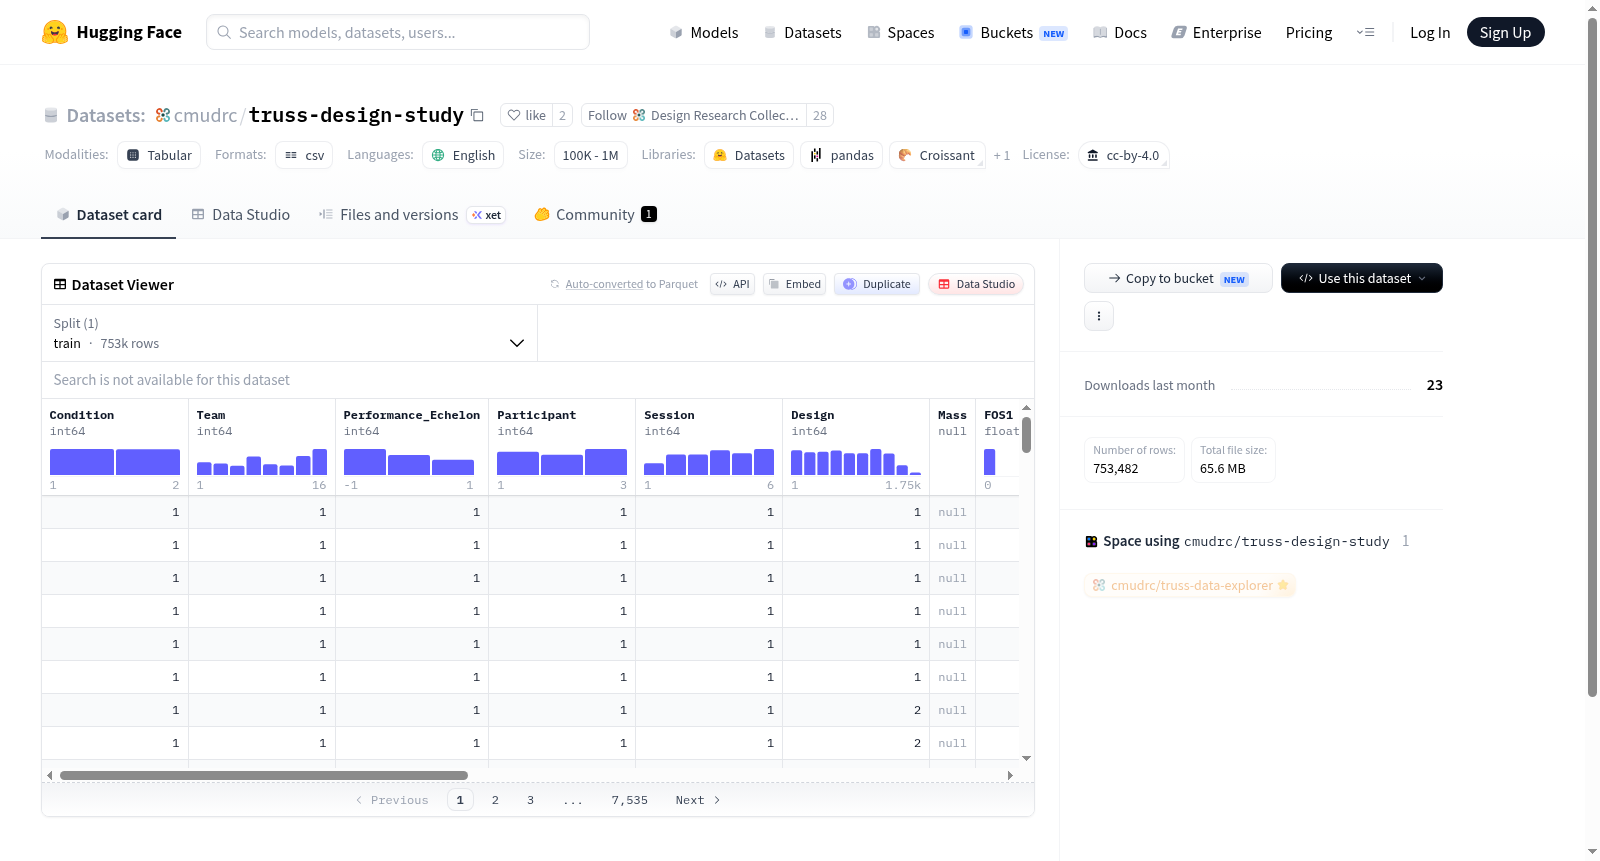Open the Community tab
This screenshot has width=1600, height=861.
(595, 215)
